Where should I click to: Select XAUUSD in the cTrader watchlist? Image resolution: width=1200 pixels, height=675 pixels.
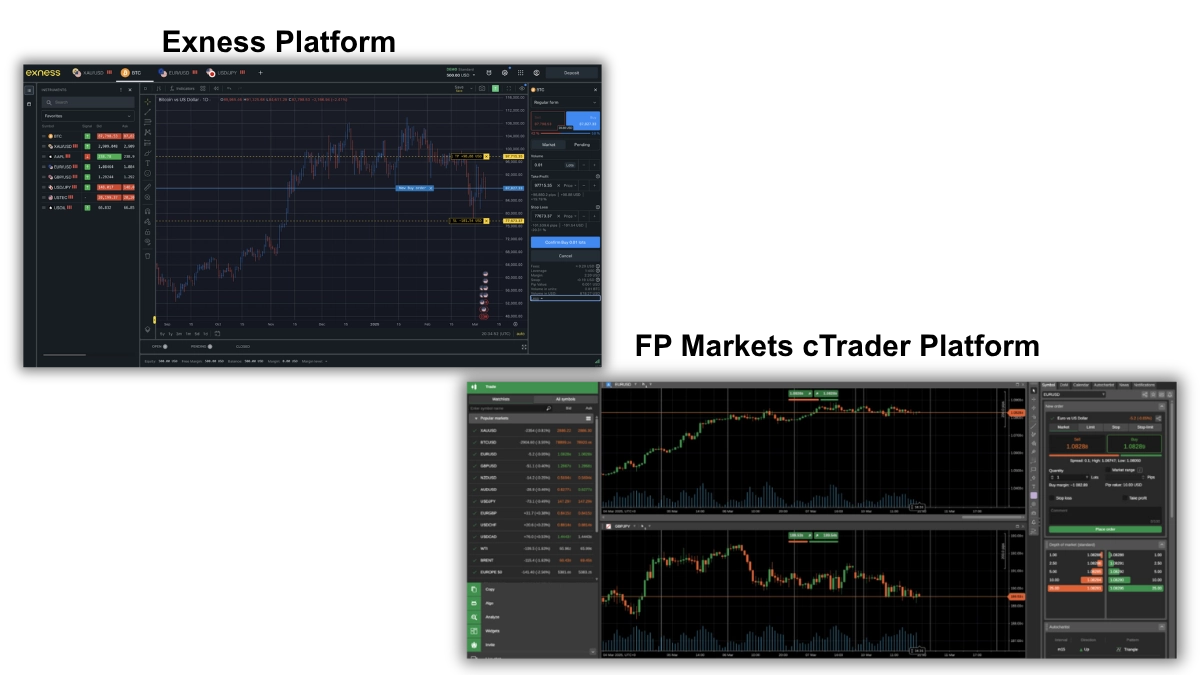[532, 431]
